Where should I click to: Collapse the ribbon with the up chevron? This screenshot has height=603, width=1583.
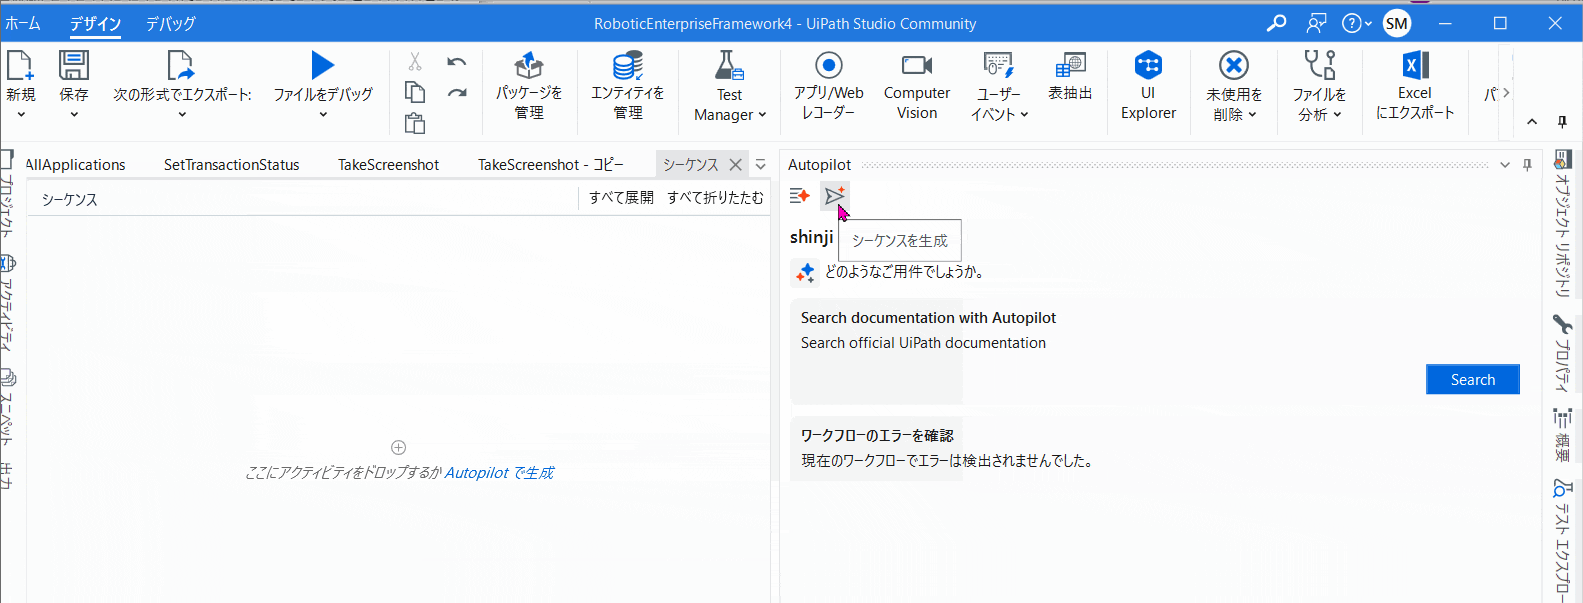1532,122
